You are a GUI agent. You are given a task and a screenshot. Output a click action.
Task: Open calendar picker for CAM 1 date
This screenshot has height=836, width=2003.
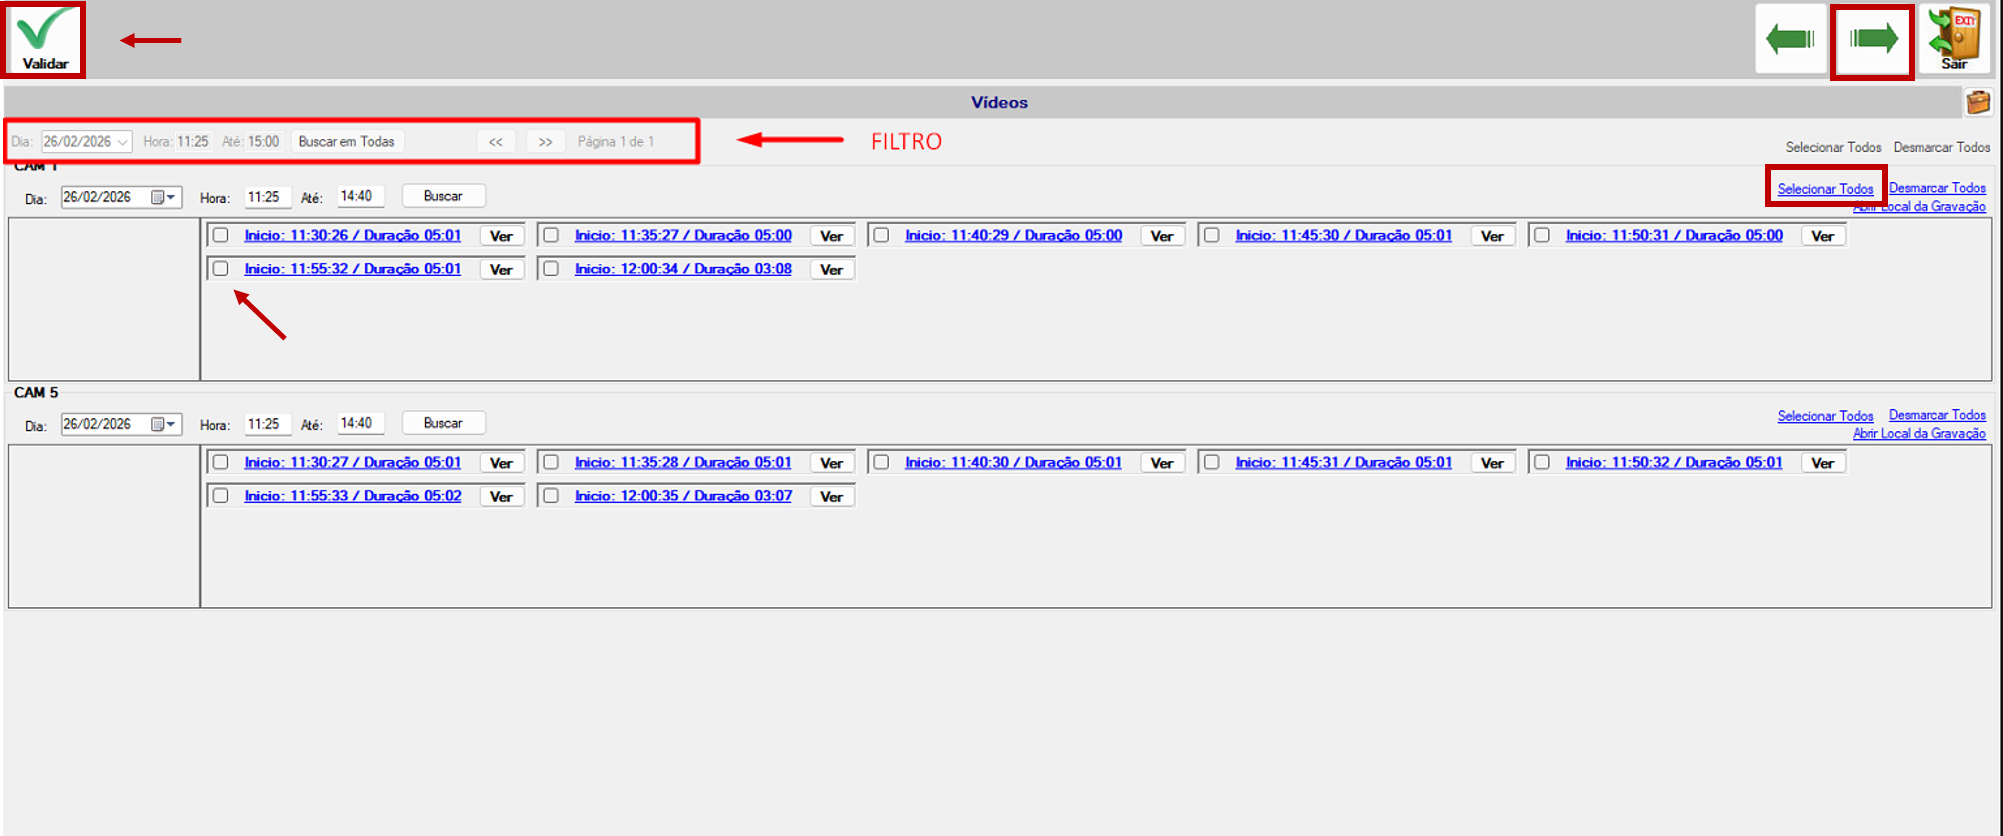[x=163, y=197]
